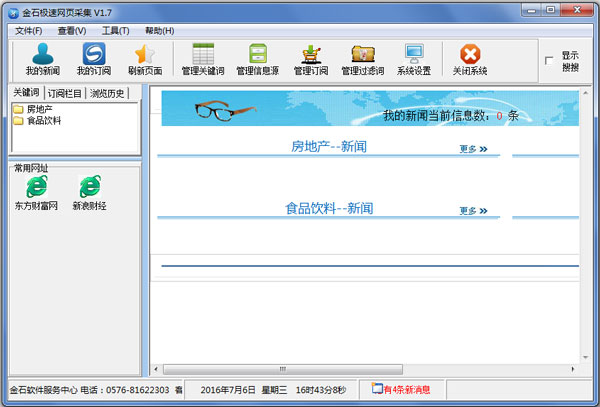The height and width of the screenshot is (407, 600).
Task: Open the 食品饮料--新闻 heading
Action: pyautogui.click(x=329, y=208)
